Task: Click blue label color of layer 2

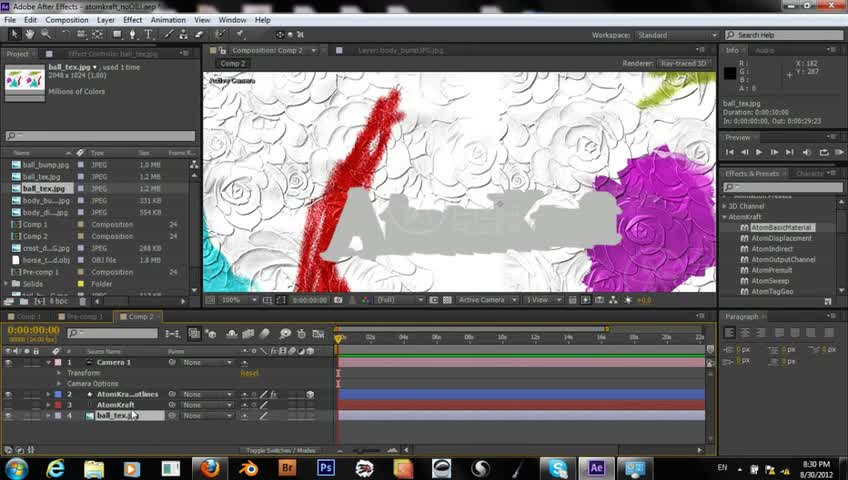Action: [x=58, y=395]
